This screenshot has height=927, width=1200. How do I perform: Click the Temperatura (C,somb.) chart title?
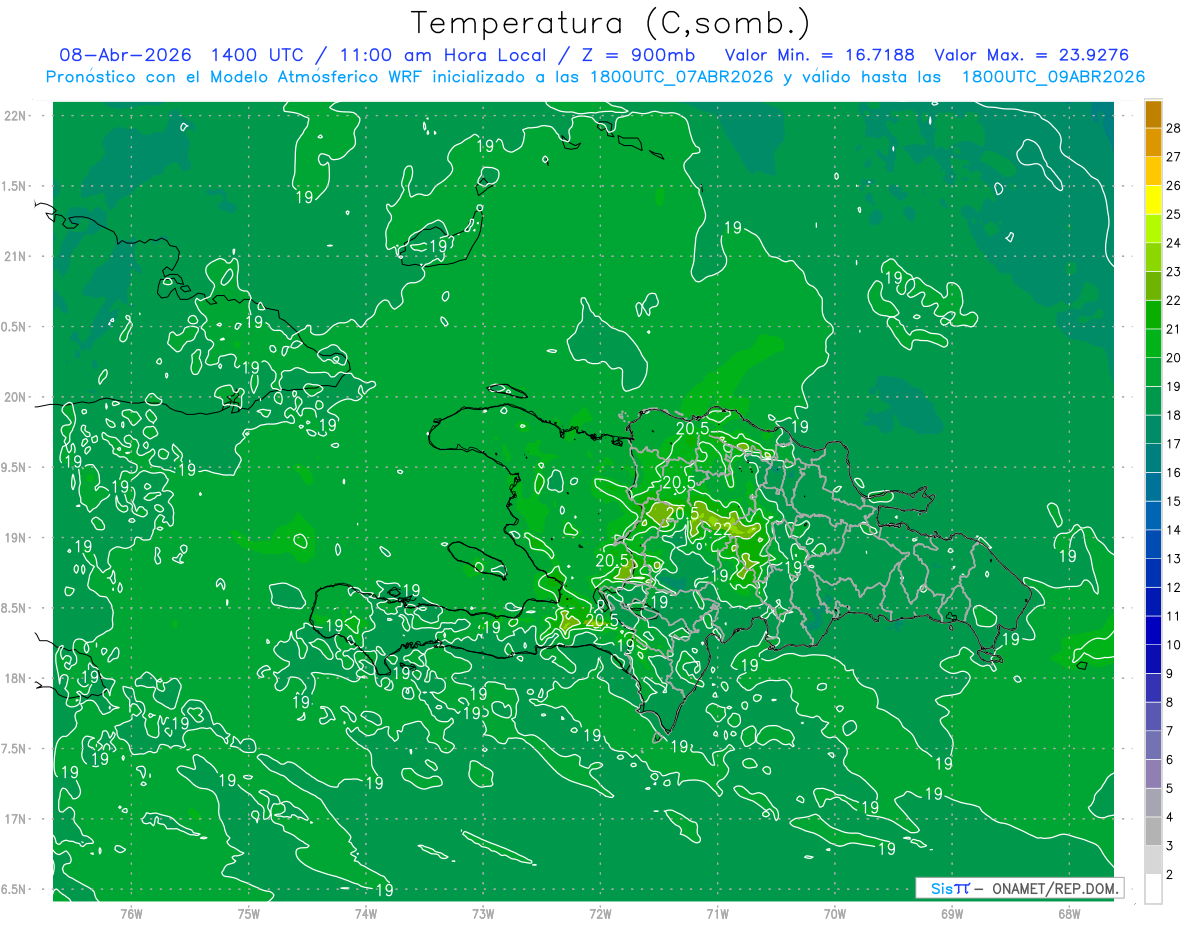(x=611, y=22)
